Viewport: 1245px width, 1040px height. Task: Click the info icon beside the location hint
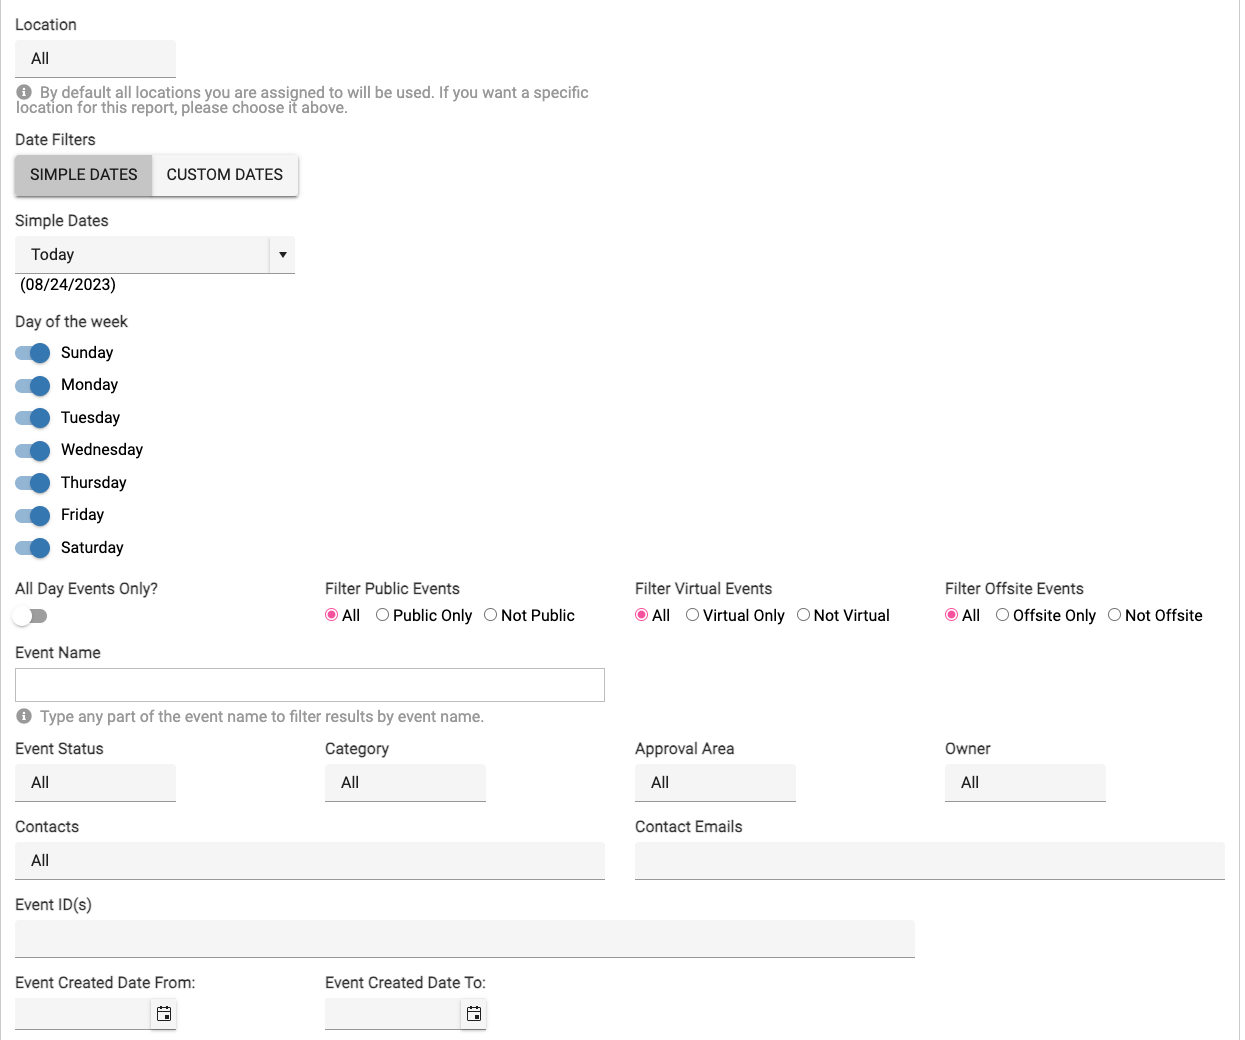24,92
